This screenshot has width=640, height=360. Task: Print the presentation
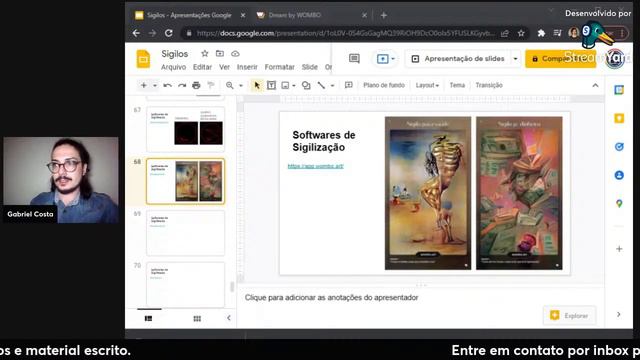click(196, 85)
